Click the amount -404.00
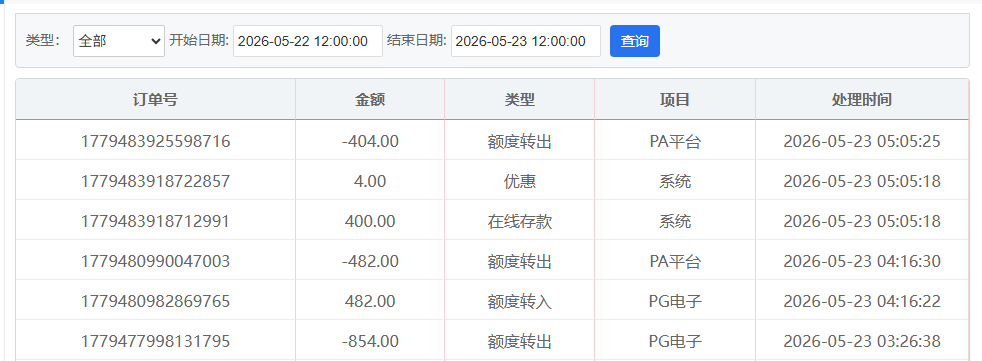This screenshot has width=982, height=361. pyautogui.click(x=370, y=141)
